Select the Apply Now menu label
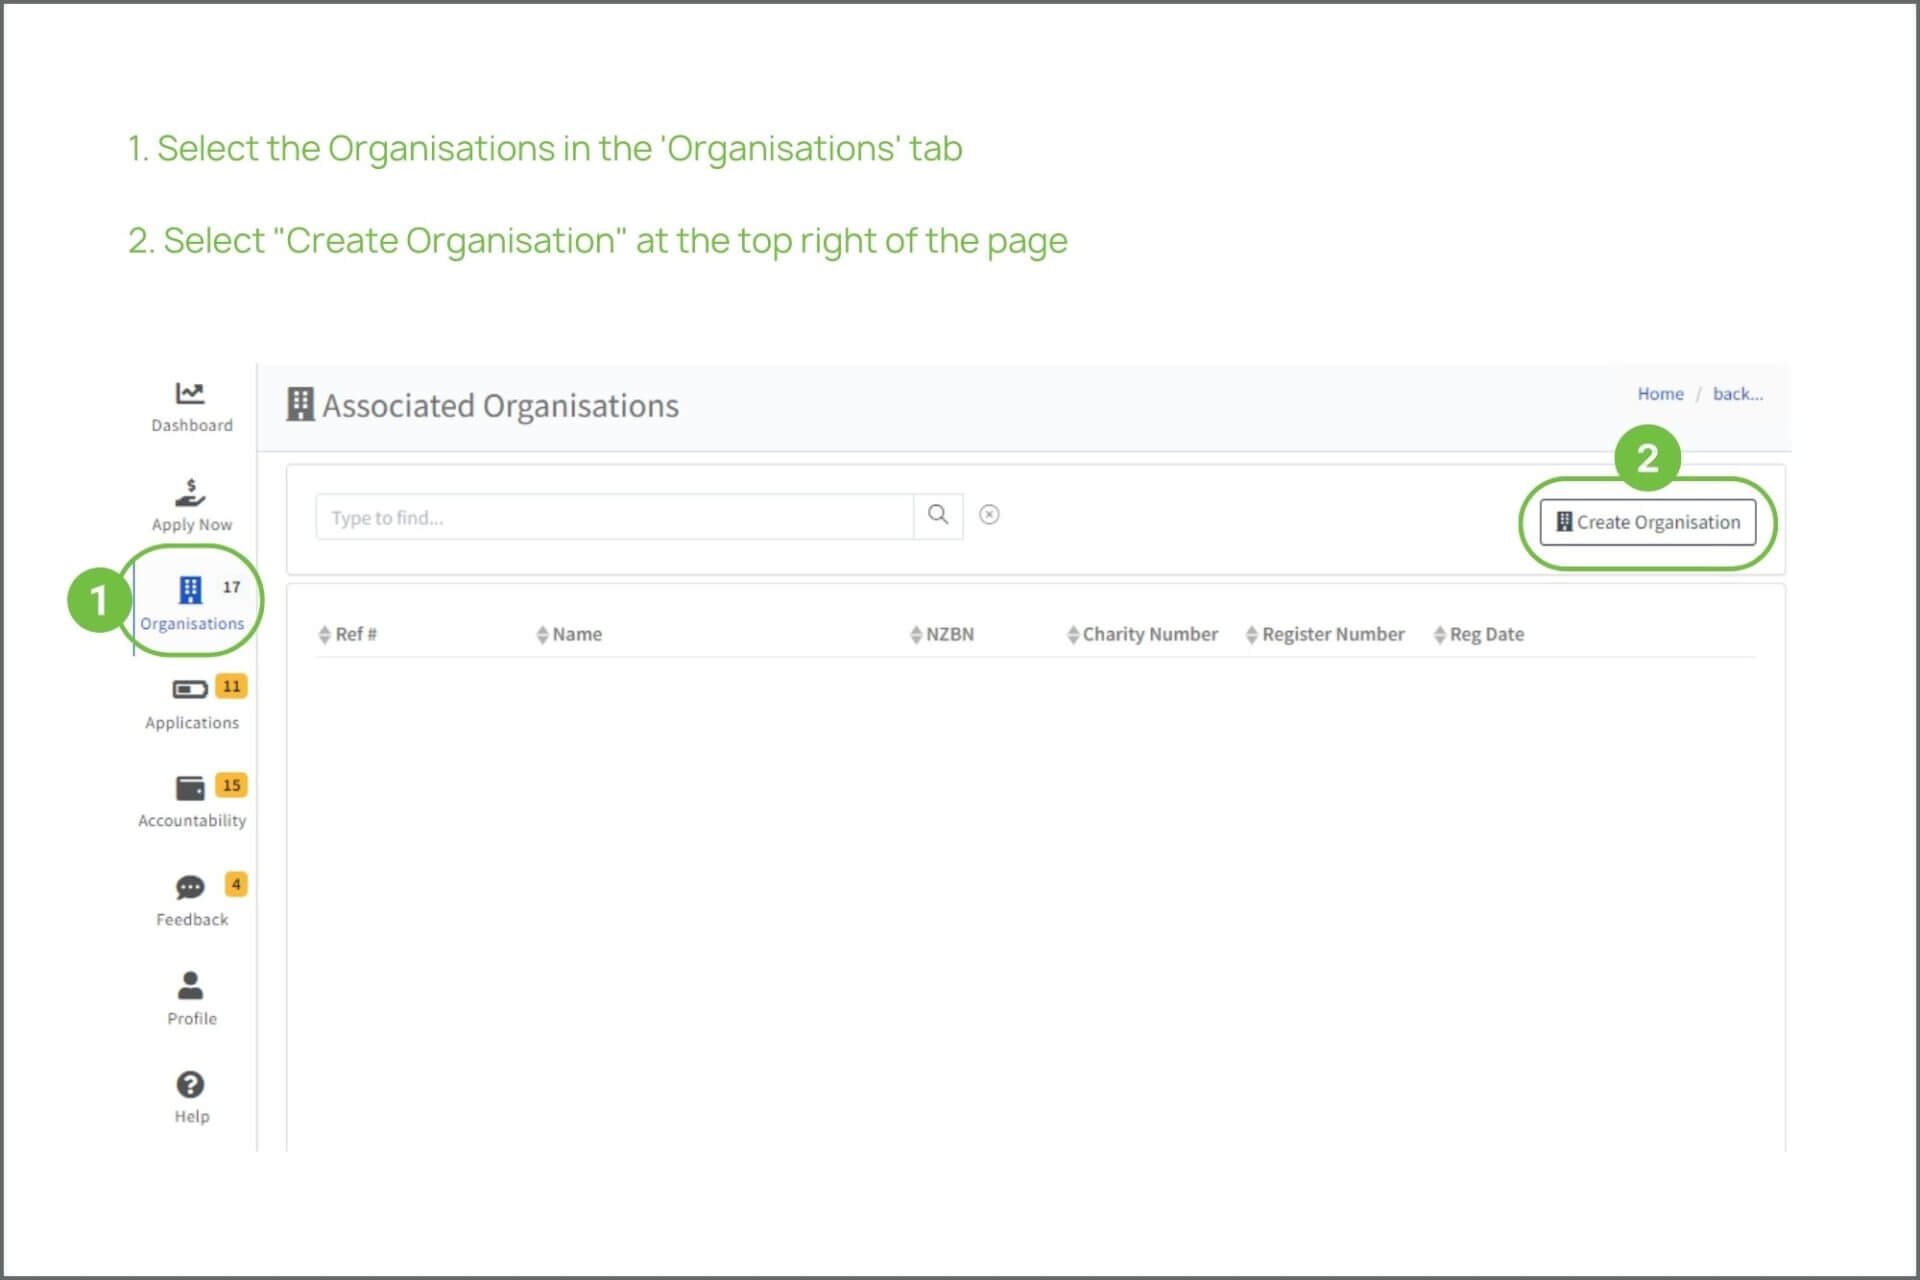 click(x=192, y=524)
